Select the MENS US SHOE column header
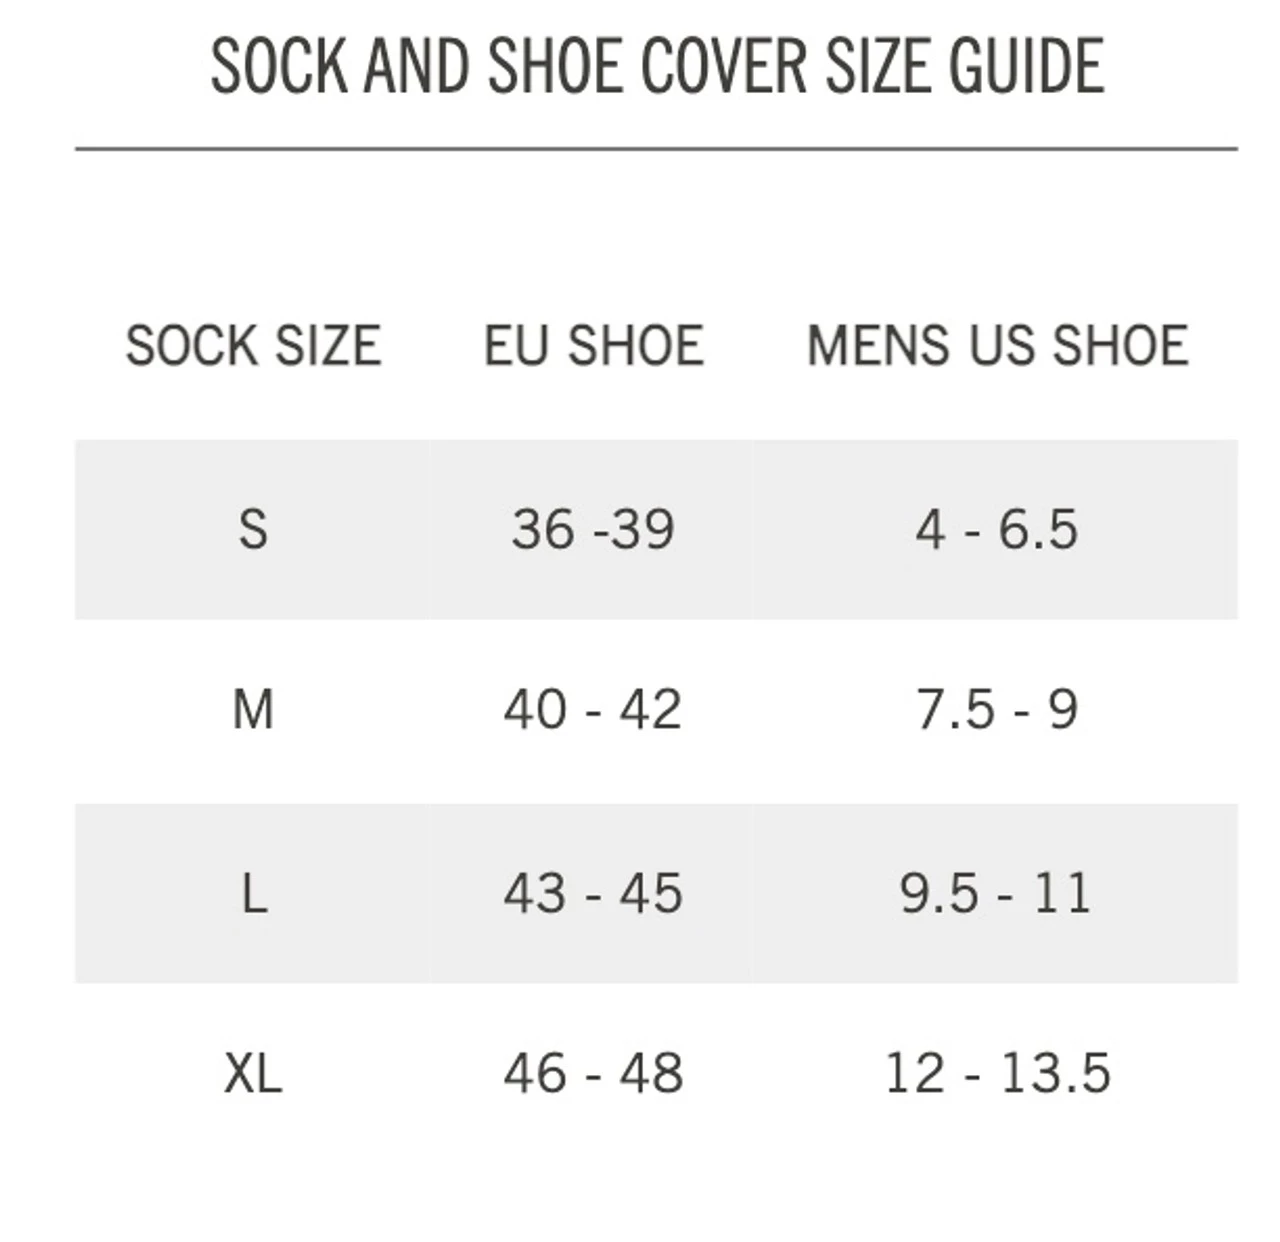The image size is (1280, 1242). [x=997, y=346]
